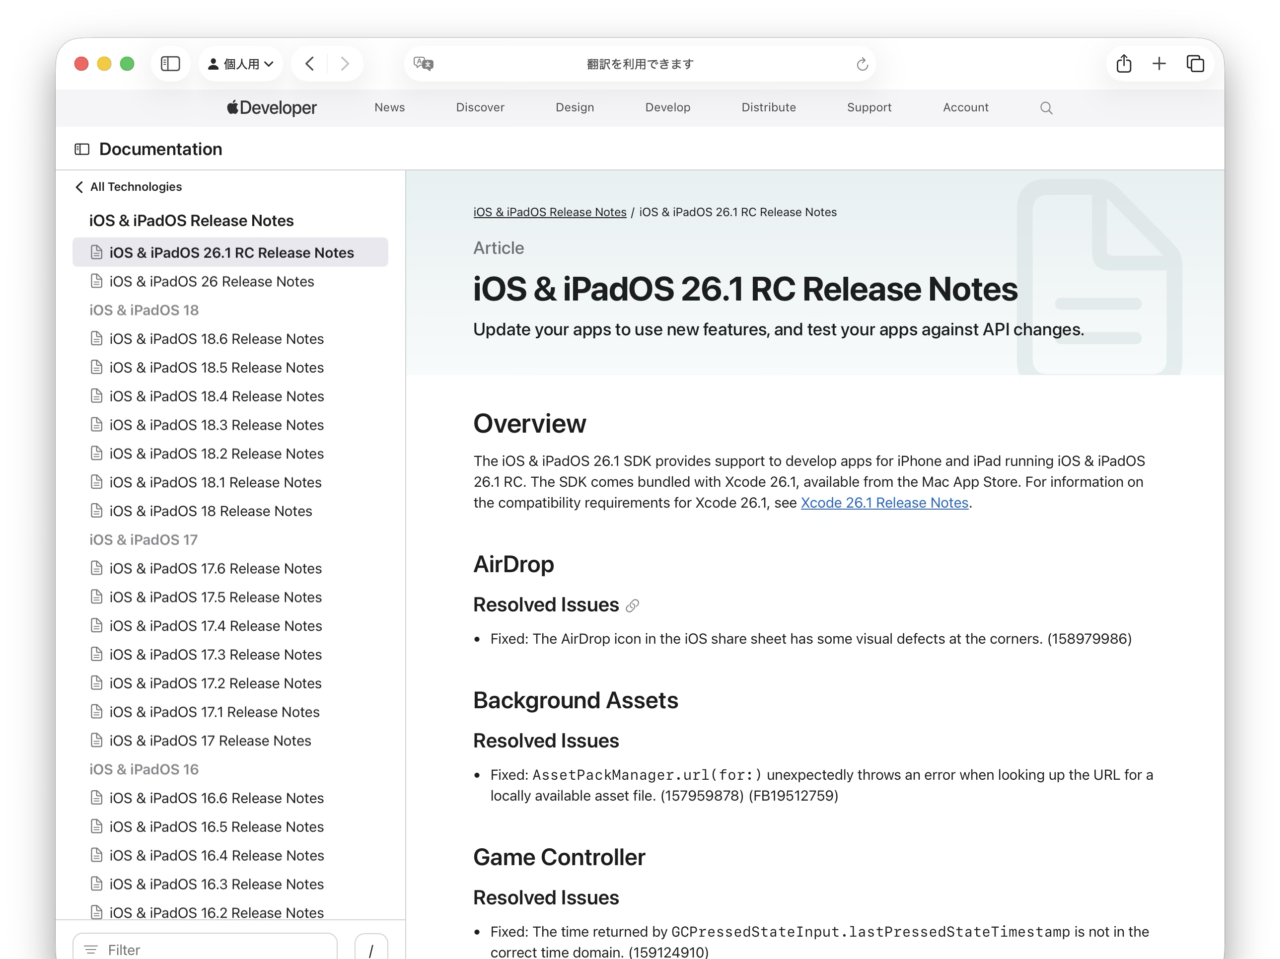Click the translate icon in the address bar
Image resolution: width=1280 pixels, height=959 pixels.
(423, 63)
